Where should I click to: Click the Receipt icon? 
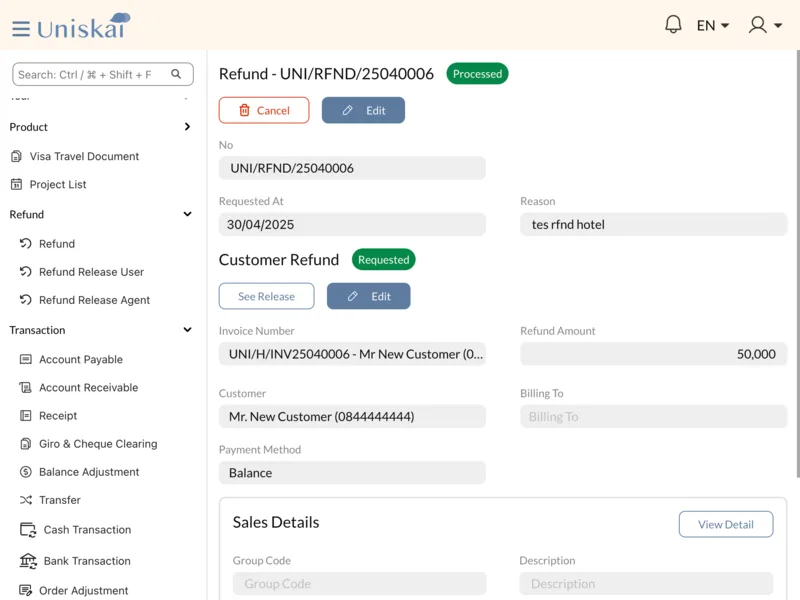(x=26, y=415)
